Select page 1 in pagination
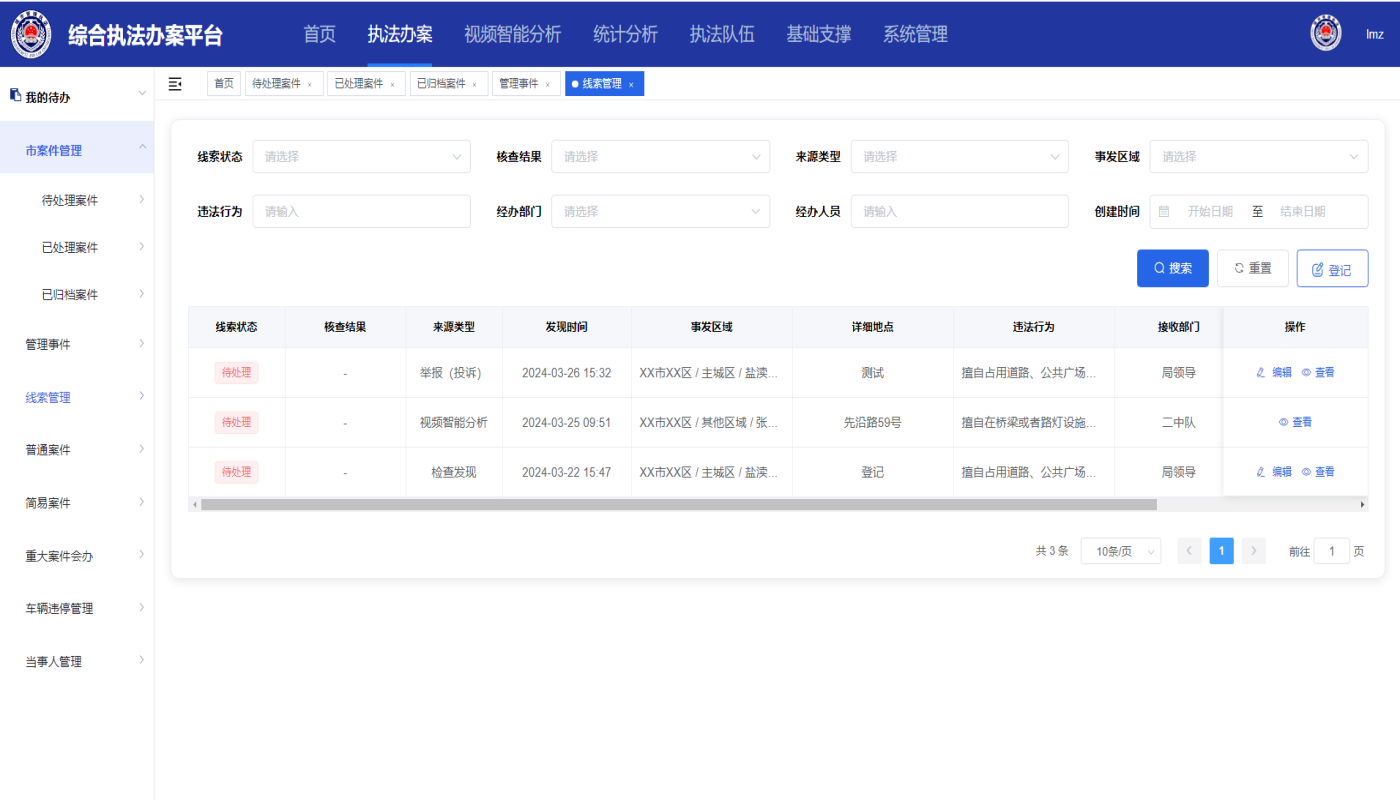Screen dimensions: 1400x800 [1221, 551]
